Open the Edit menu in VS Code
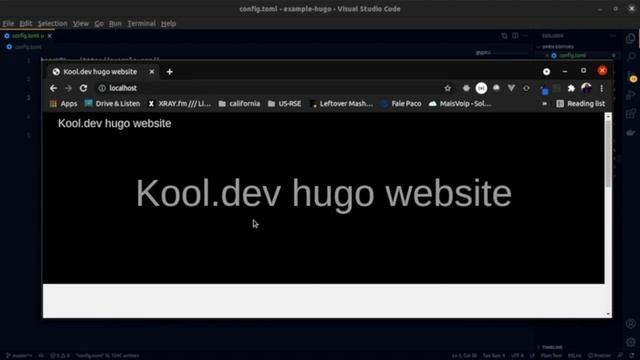The image size is (640, 360). tap(25, 24)
